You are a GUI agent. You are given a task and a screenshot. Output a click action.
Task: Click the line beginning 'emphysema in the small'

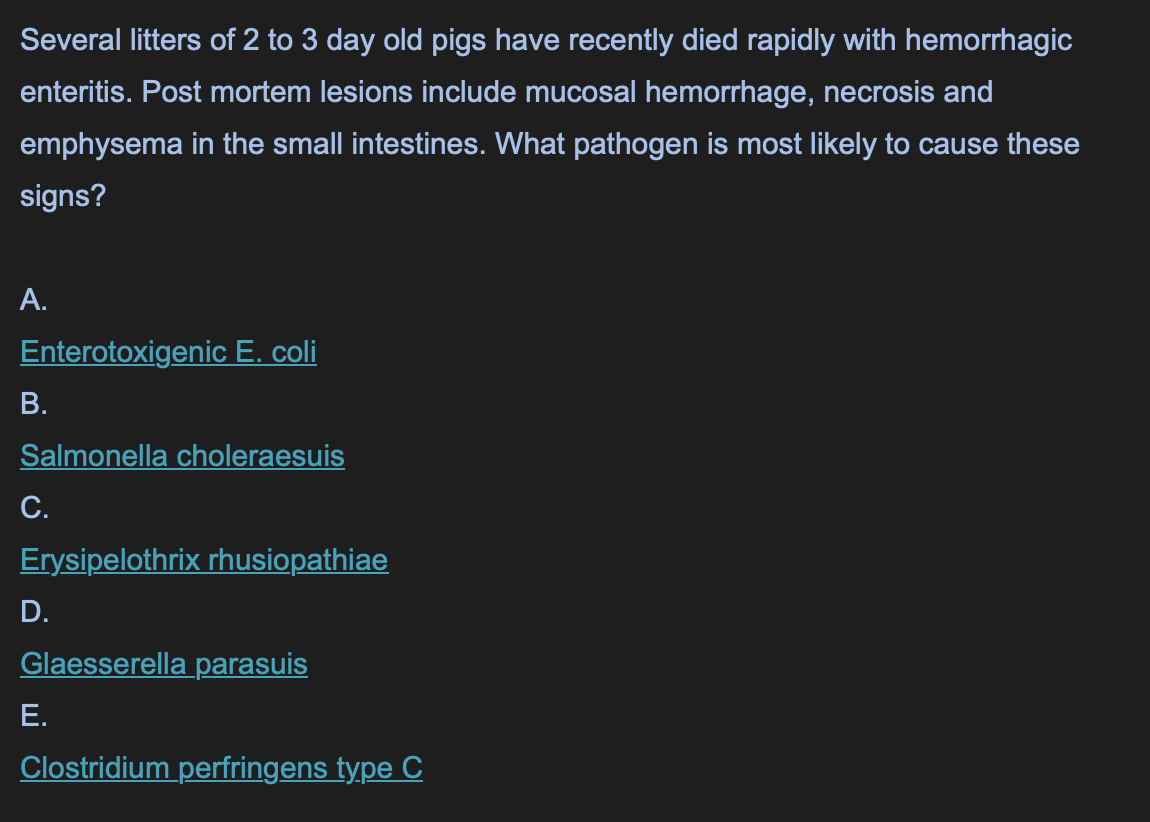pyautogui.click(x=550, y=144)
